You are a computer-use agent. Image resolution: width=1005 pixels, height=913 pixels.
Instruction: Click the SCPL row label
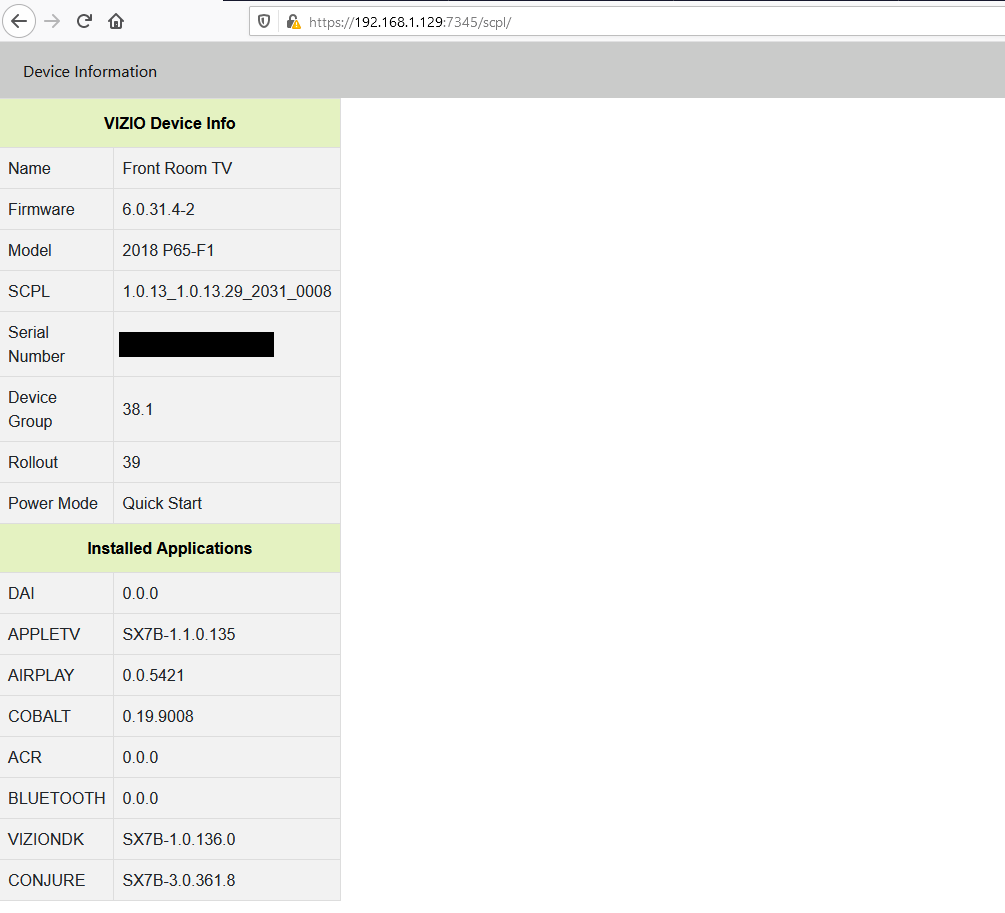click(x=29, y=291)
